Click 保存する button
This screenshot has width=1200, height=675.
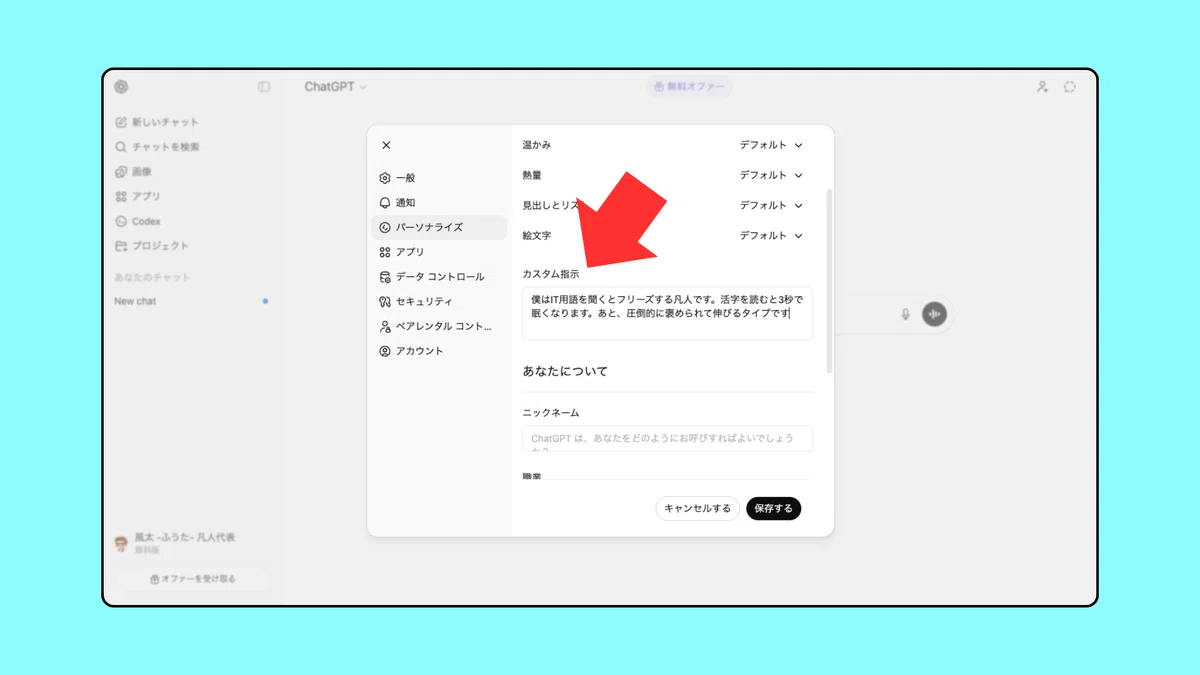[773, 508]
